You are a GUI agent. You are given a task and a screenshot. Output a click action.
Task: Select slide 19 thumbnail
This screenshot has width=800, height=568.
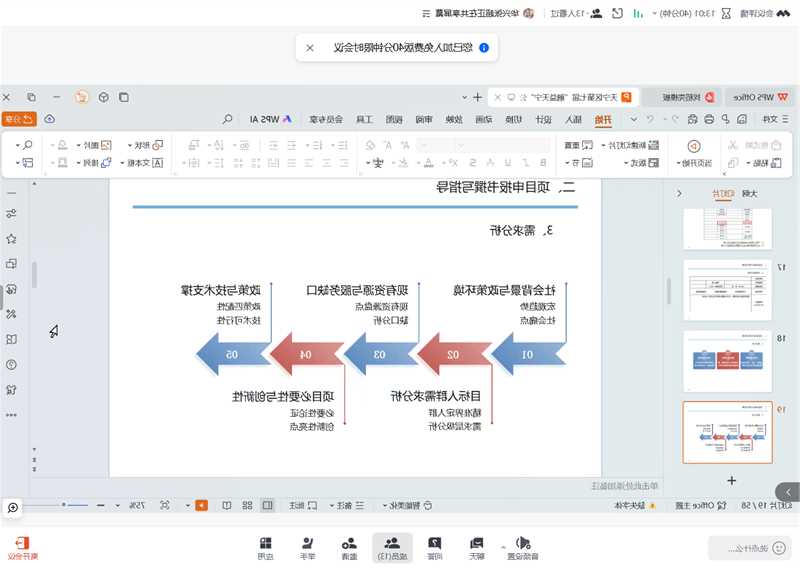point(728,432)
